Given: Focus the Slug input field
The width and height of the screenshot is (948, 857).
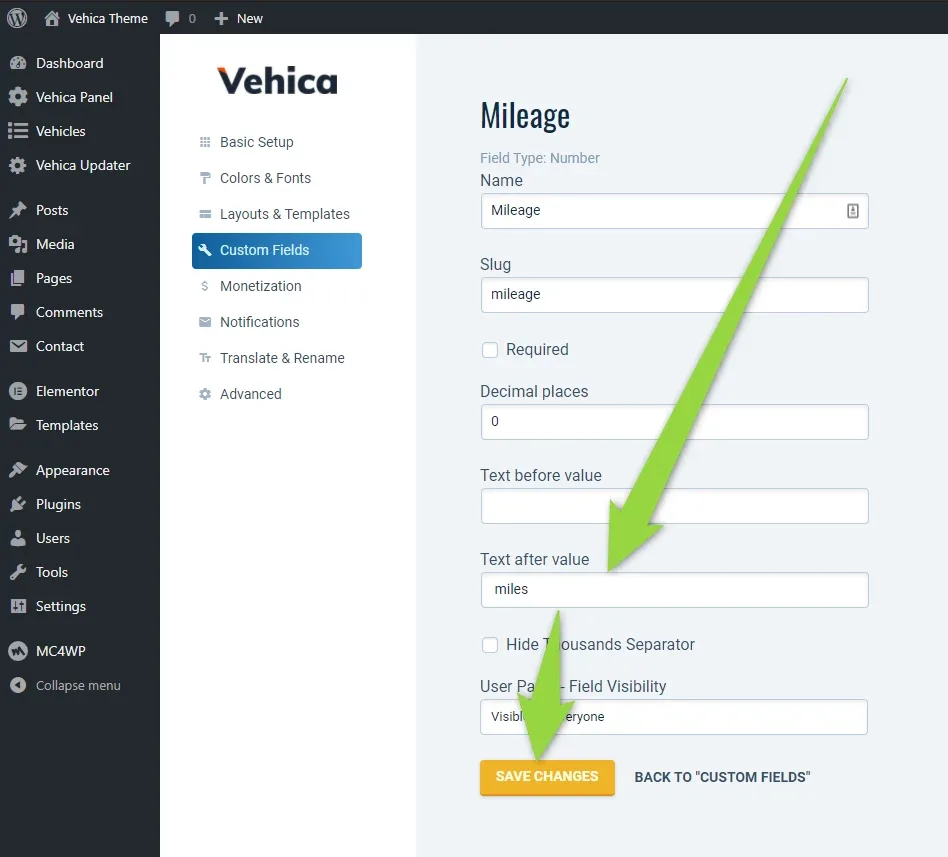Looking at the screenshot, I should click(674, 295).
